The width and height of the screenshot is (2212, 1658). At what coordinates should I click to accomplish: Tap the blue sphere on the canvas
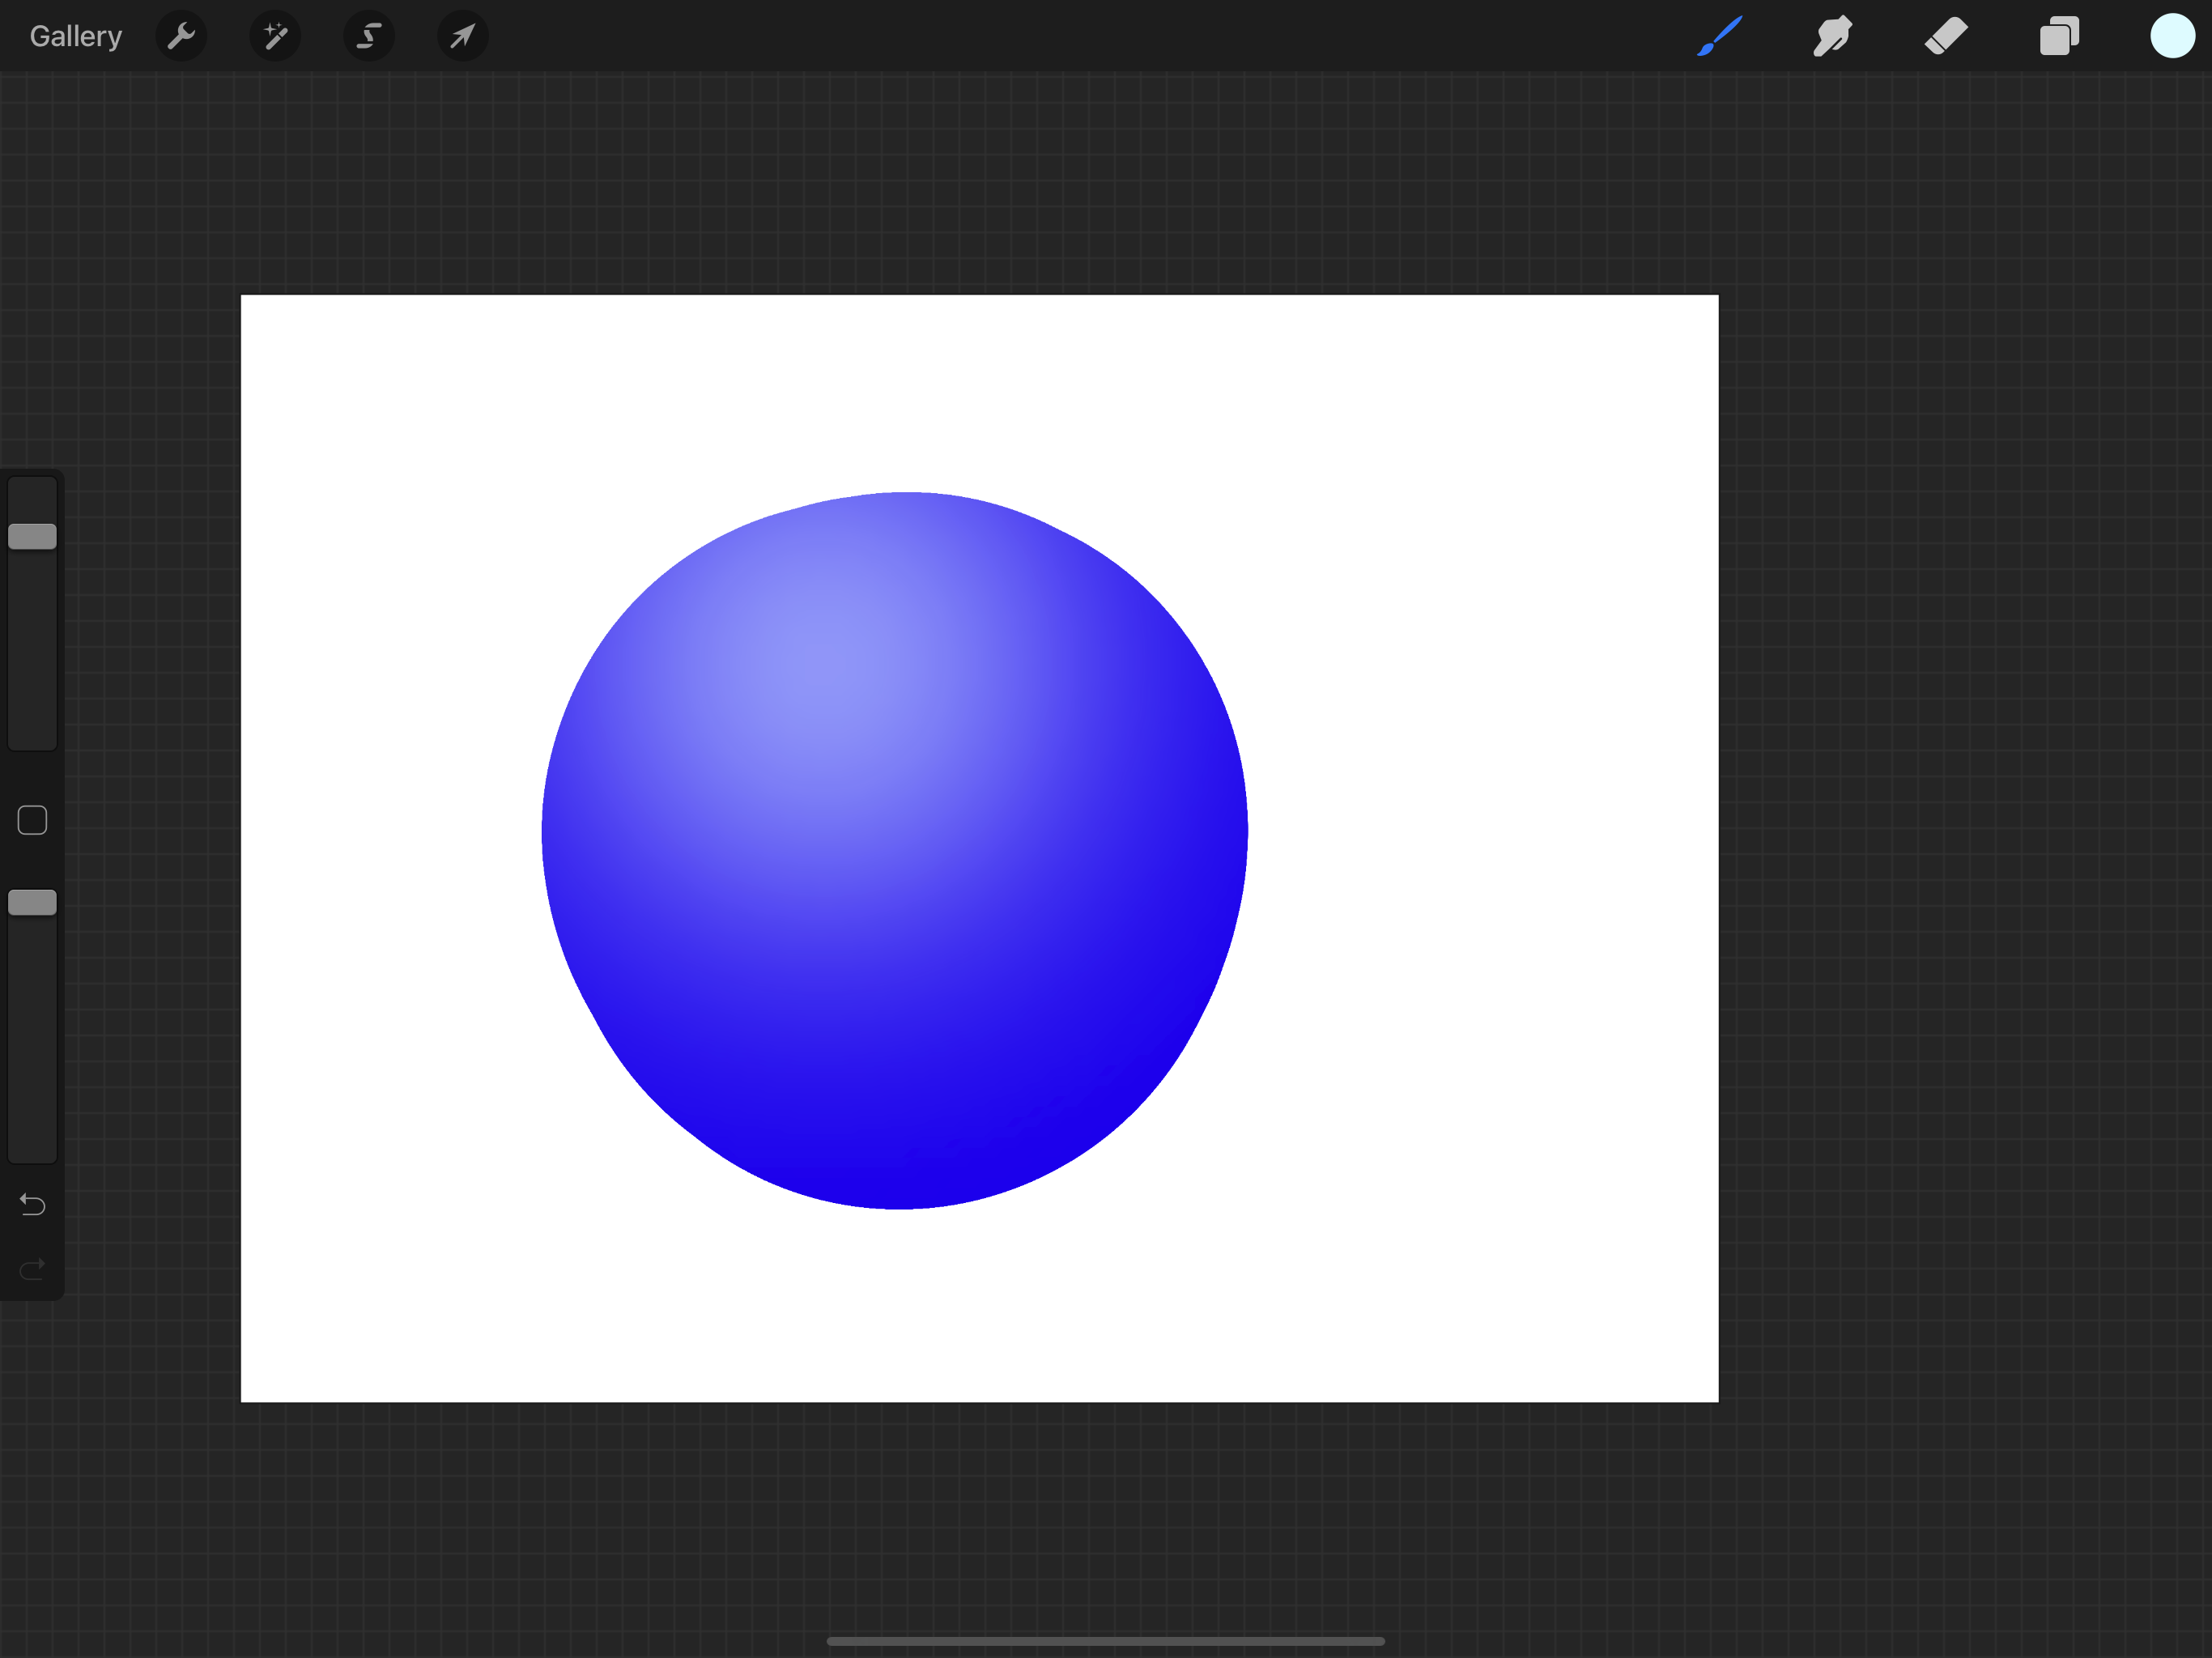click(895, 850)
